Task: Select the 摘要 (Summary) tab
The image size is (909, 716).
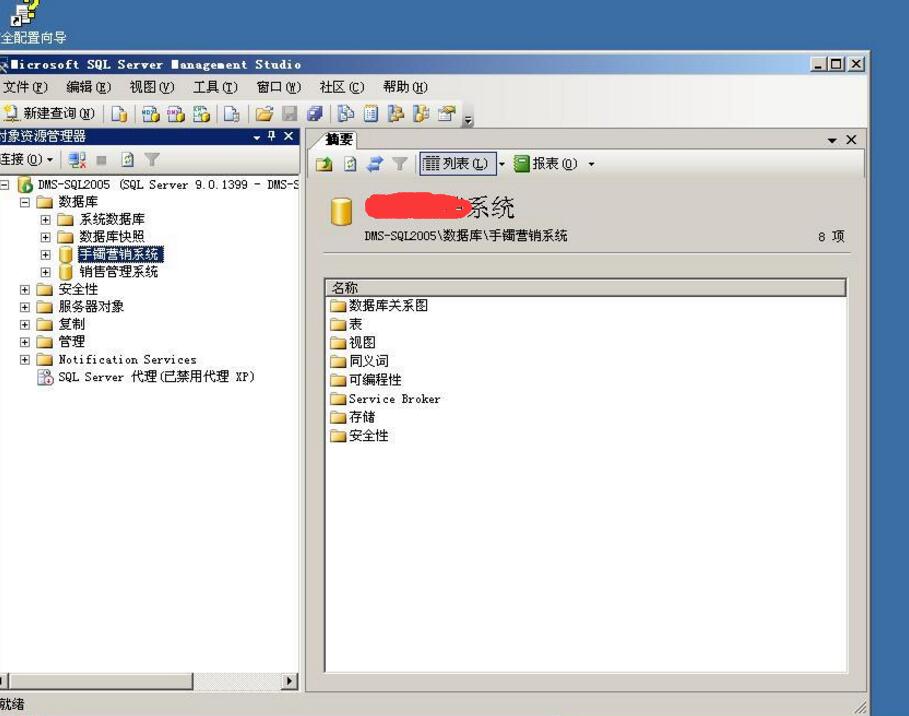Action: pos(339,139)
